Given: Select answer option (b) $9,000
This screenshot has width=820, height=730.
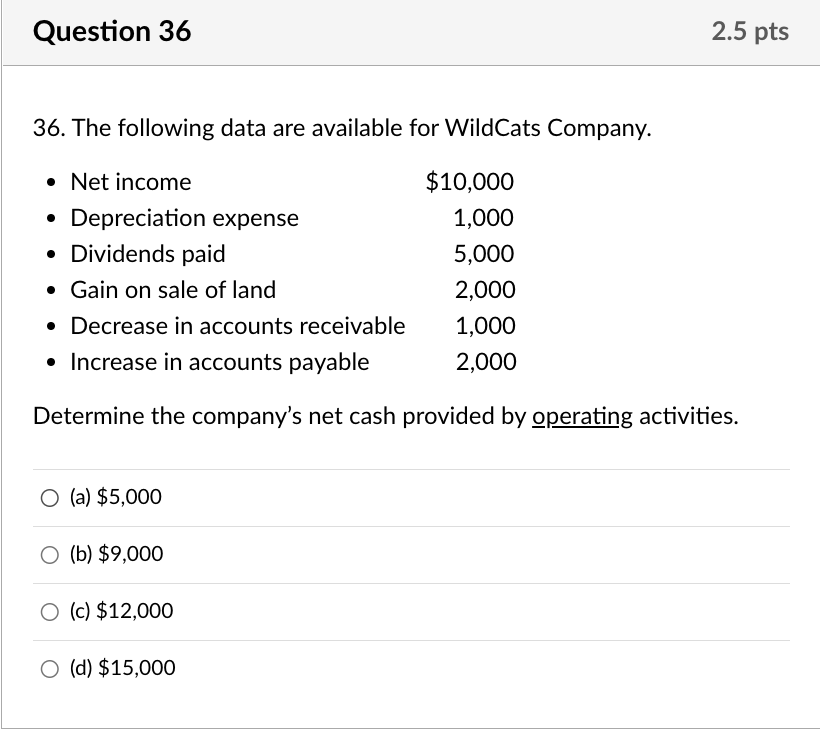Looking at the screenshot, I should coord(49,555).
